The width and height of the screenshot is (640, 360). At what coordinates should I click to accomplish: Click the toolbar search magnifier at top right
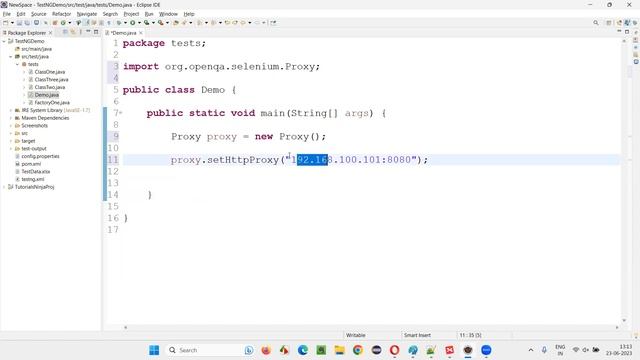(596, 23)
